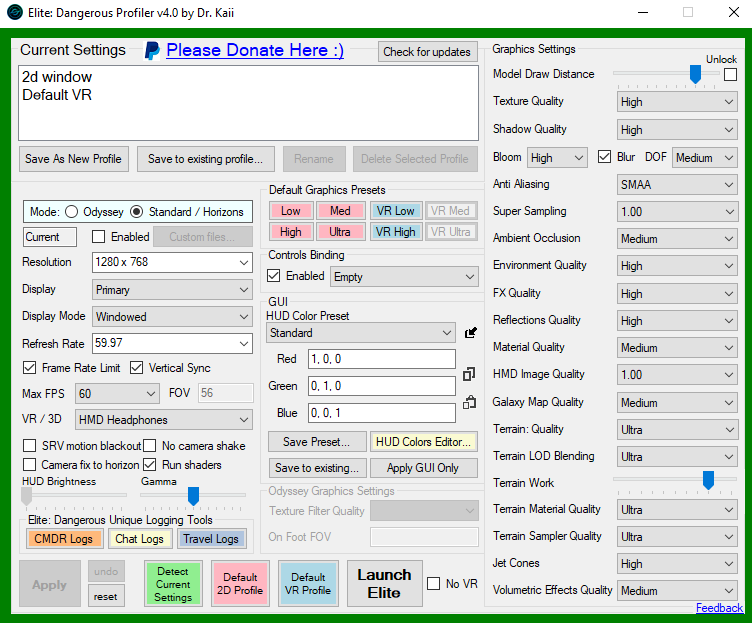Toggle the Blur checkbox
752x623 pixels.
click(x=604, y=157)
